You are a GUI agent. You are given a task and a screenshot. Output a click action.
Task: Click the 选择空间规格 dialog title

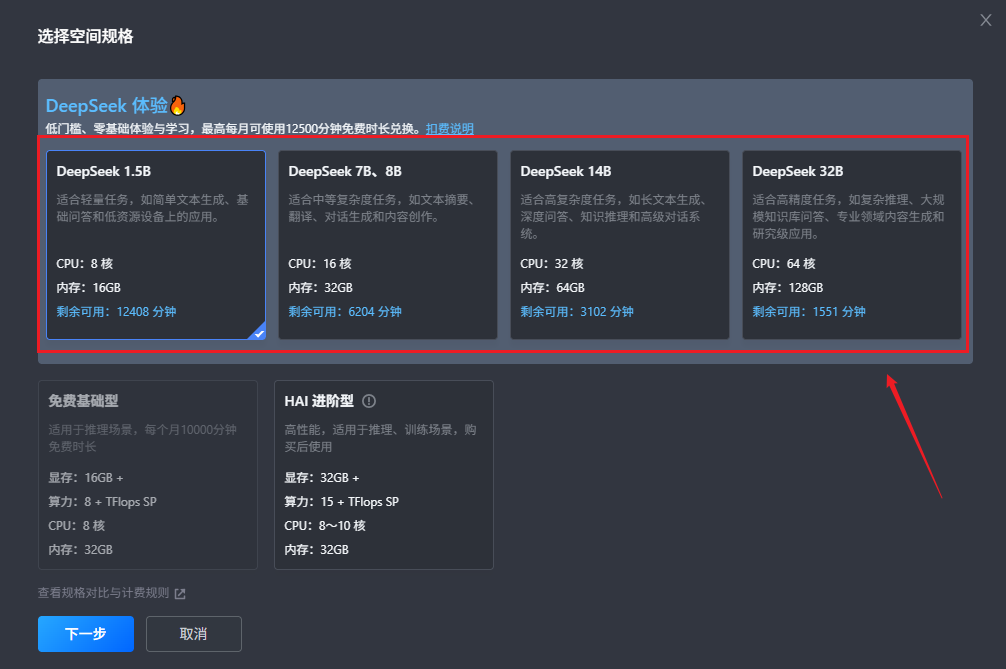coord(85,37)
